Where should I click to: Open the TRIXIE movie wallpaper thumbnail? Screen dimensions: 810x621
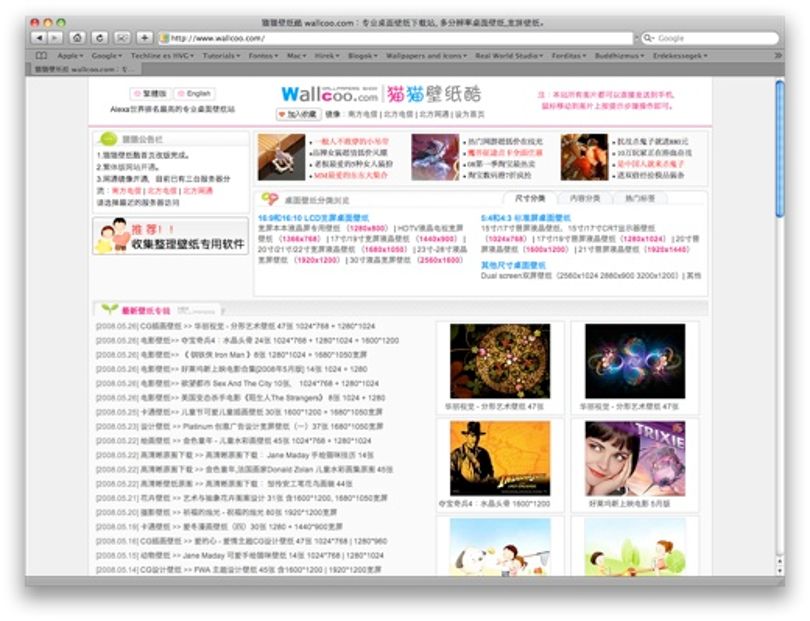click(635, 458)
